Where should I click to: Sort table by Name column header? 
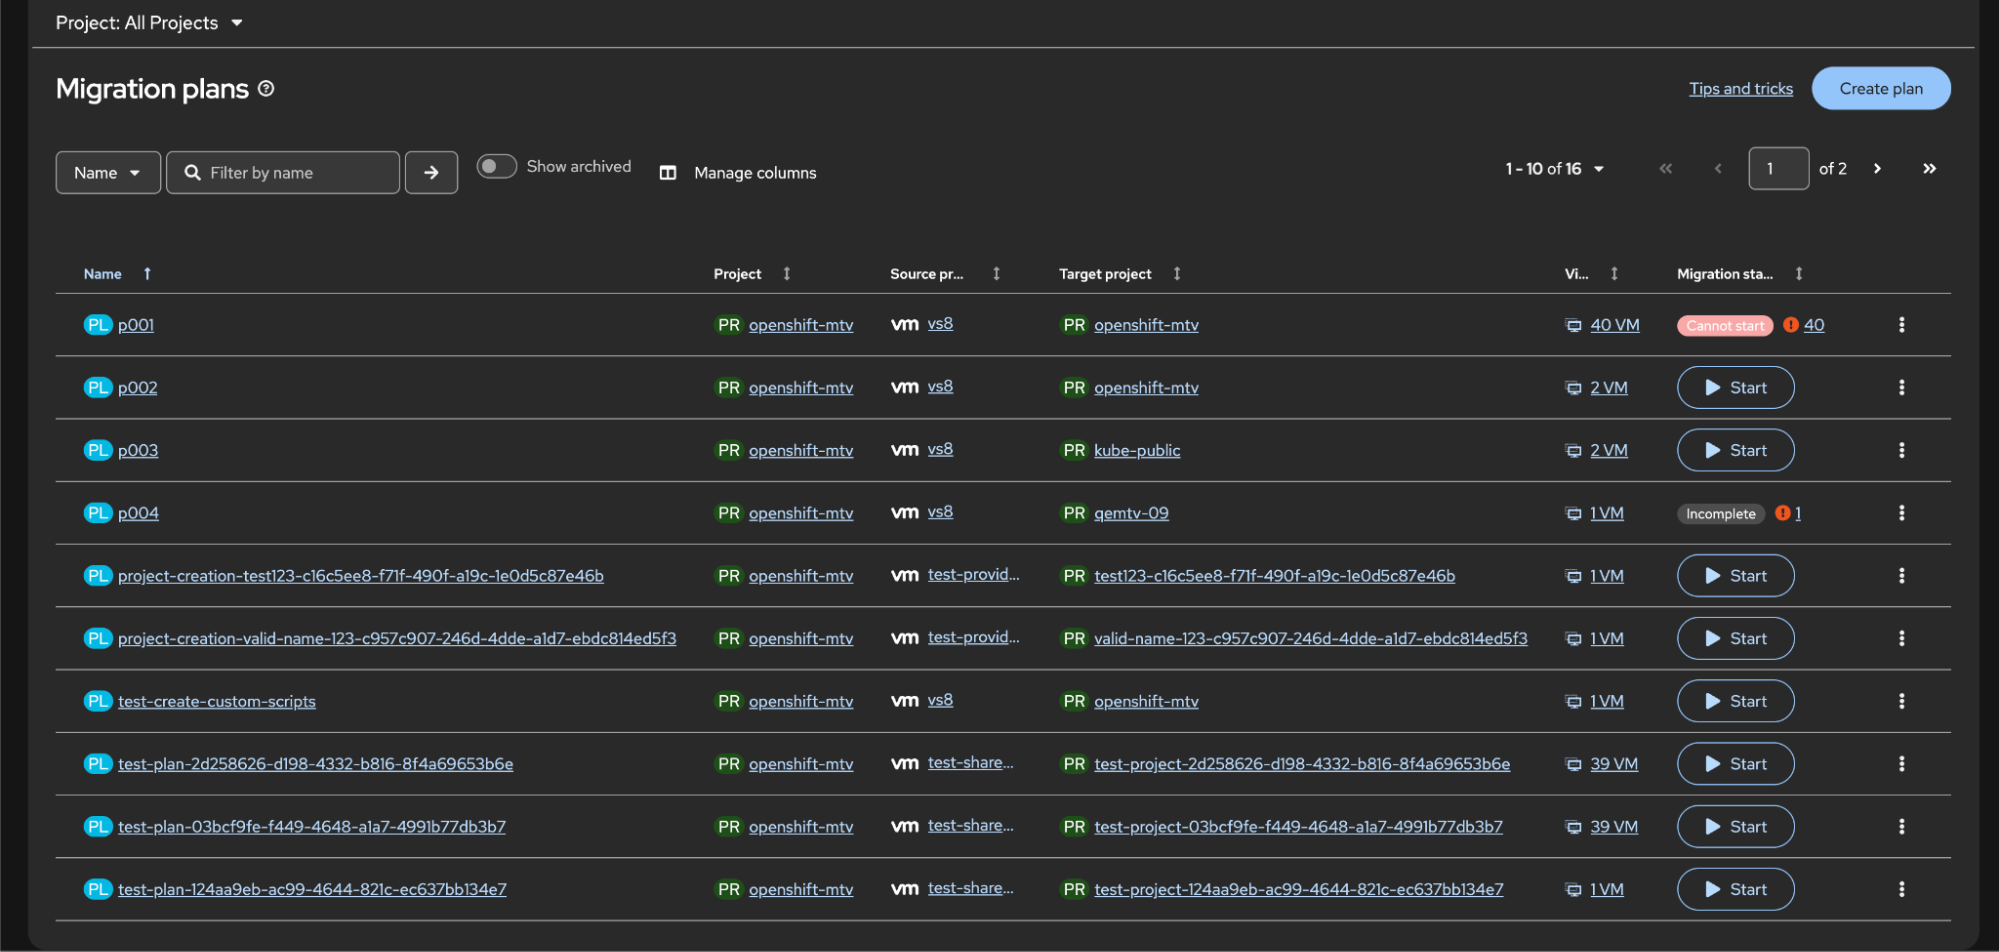(103, 274)
